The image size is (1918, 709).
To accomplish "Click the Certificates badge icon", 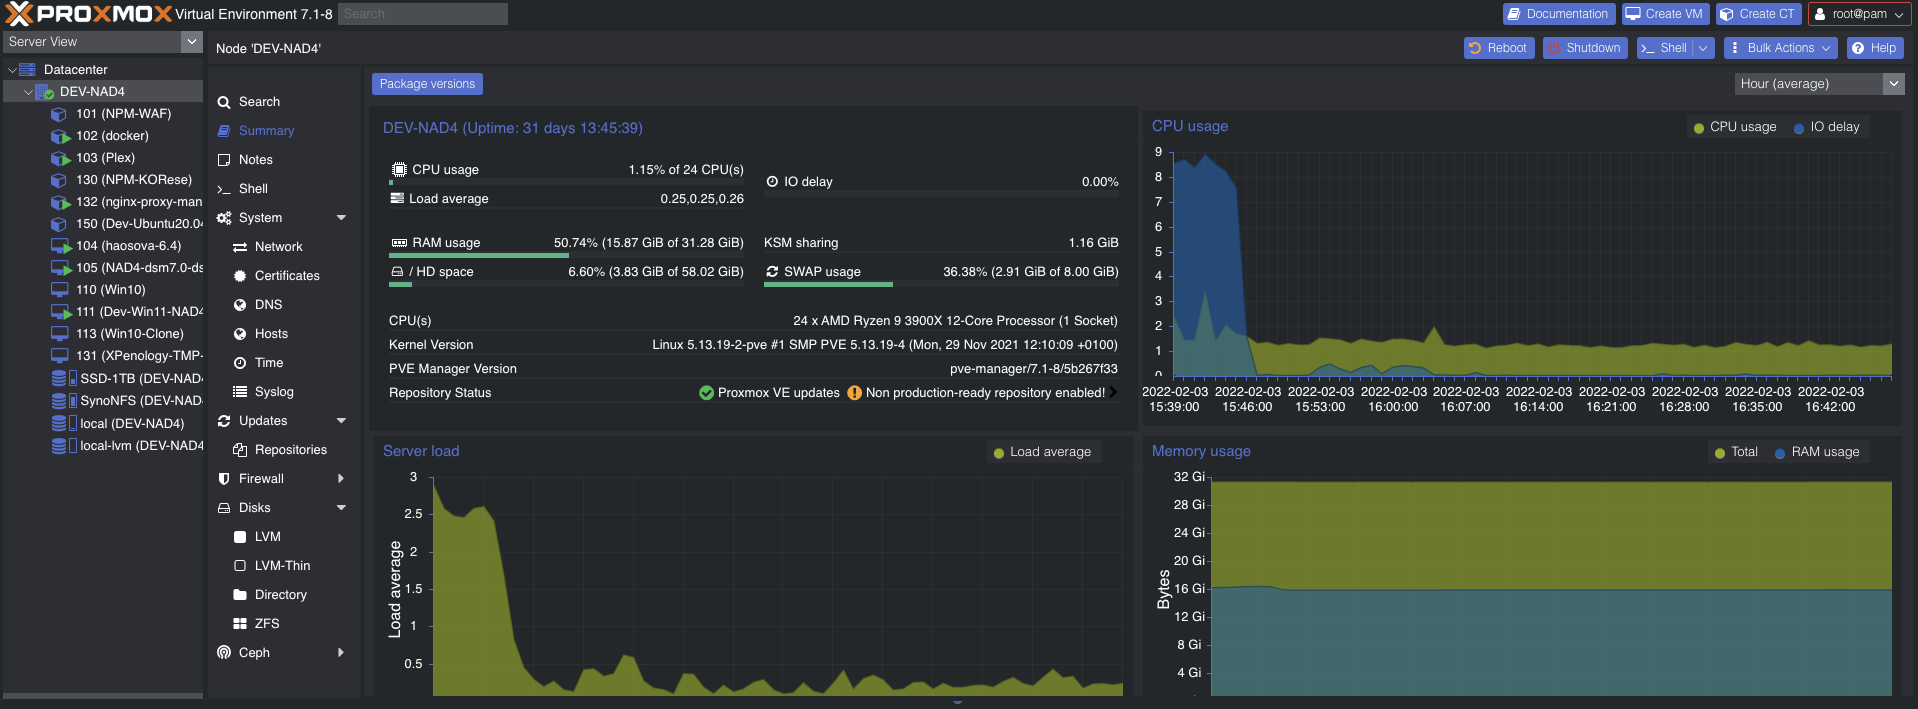I will coord(240,276).
